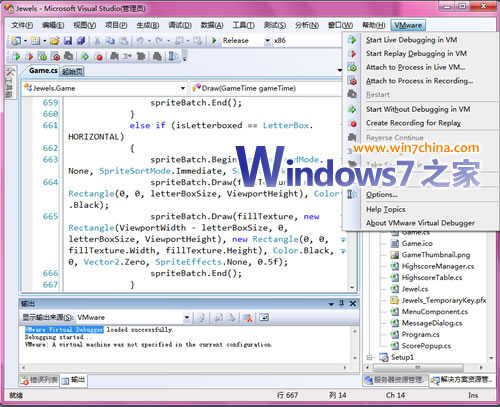Click the New Project toolbar icon
500x407 pixels.
pos(15,41)
